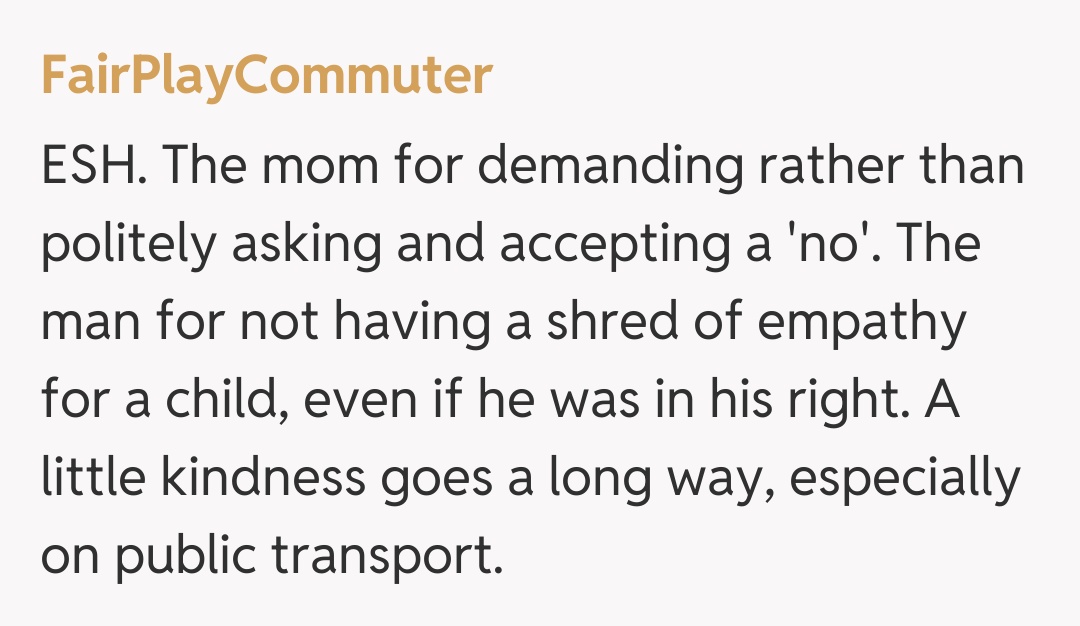Click the word 'mom' in the first line
The width and height of the screenshot is (1080, 626).
coord(339,165)
